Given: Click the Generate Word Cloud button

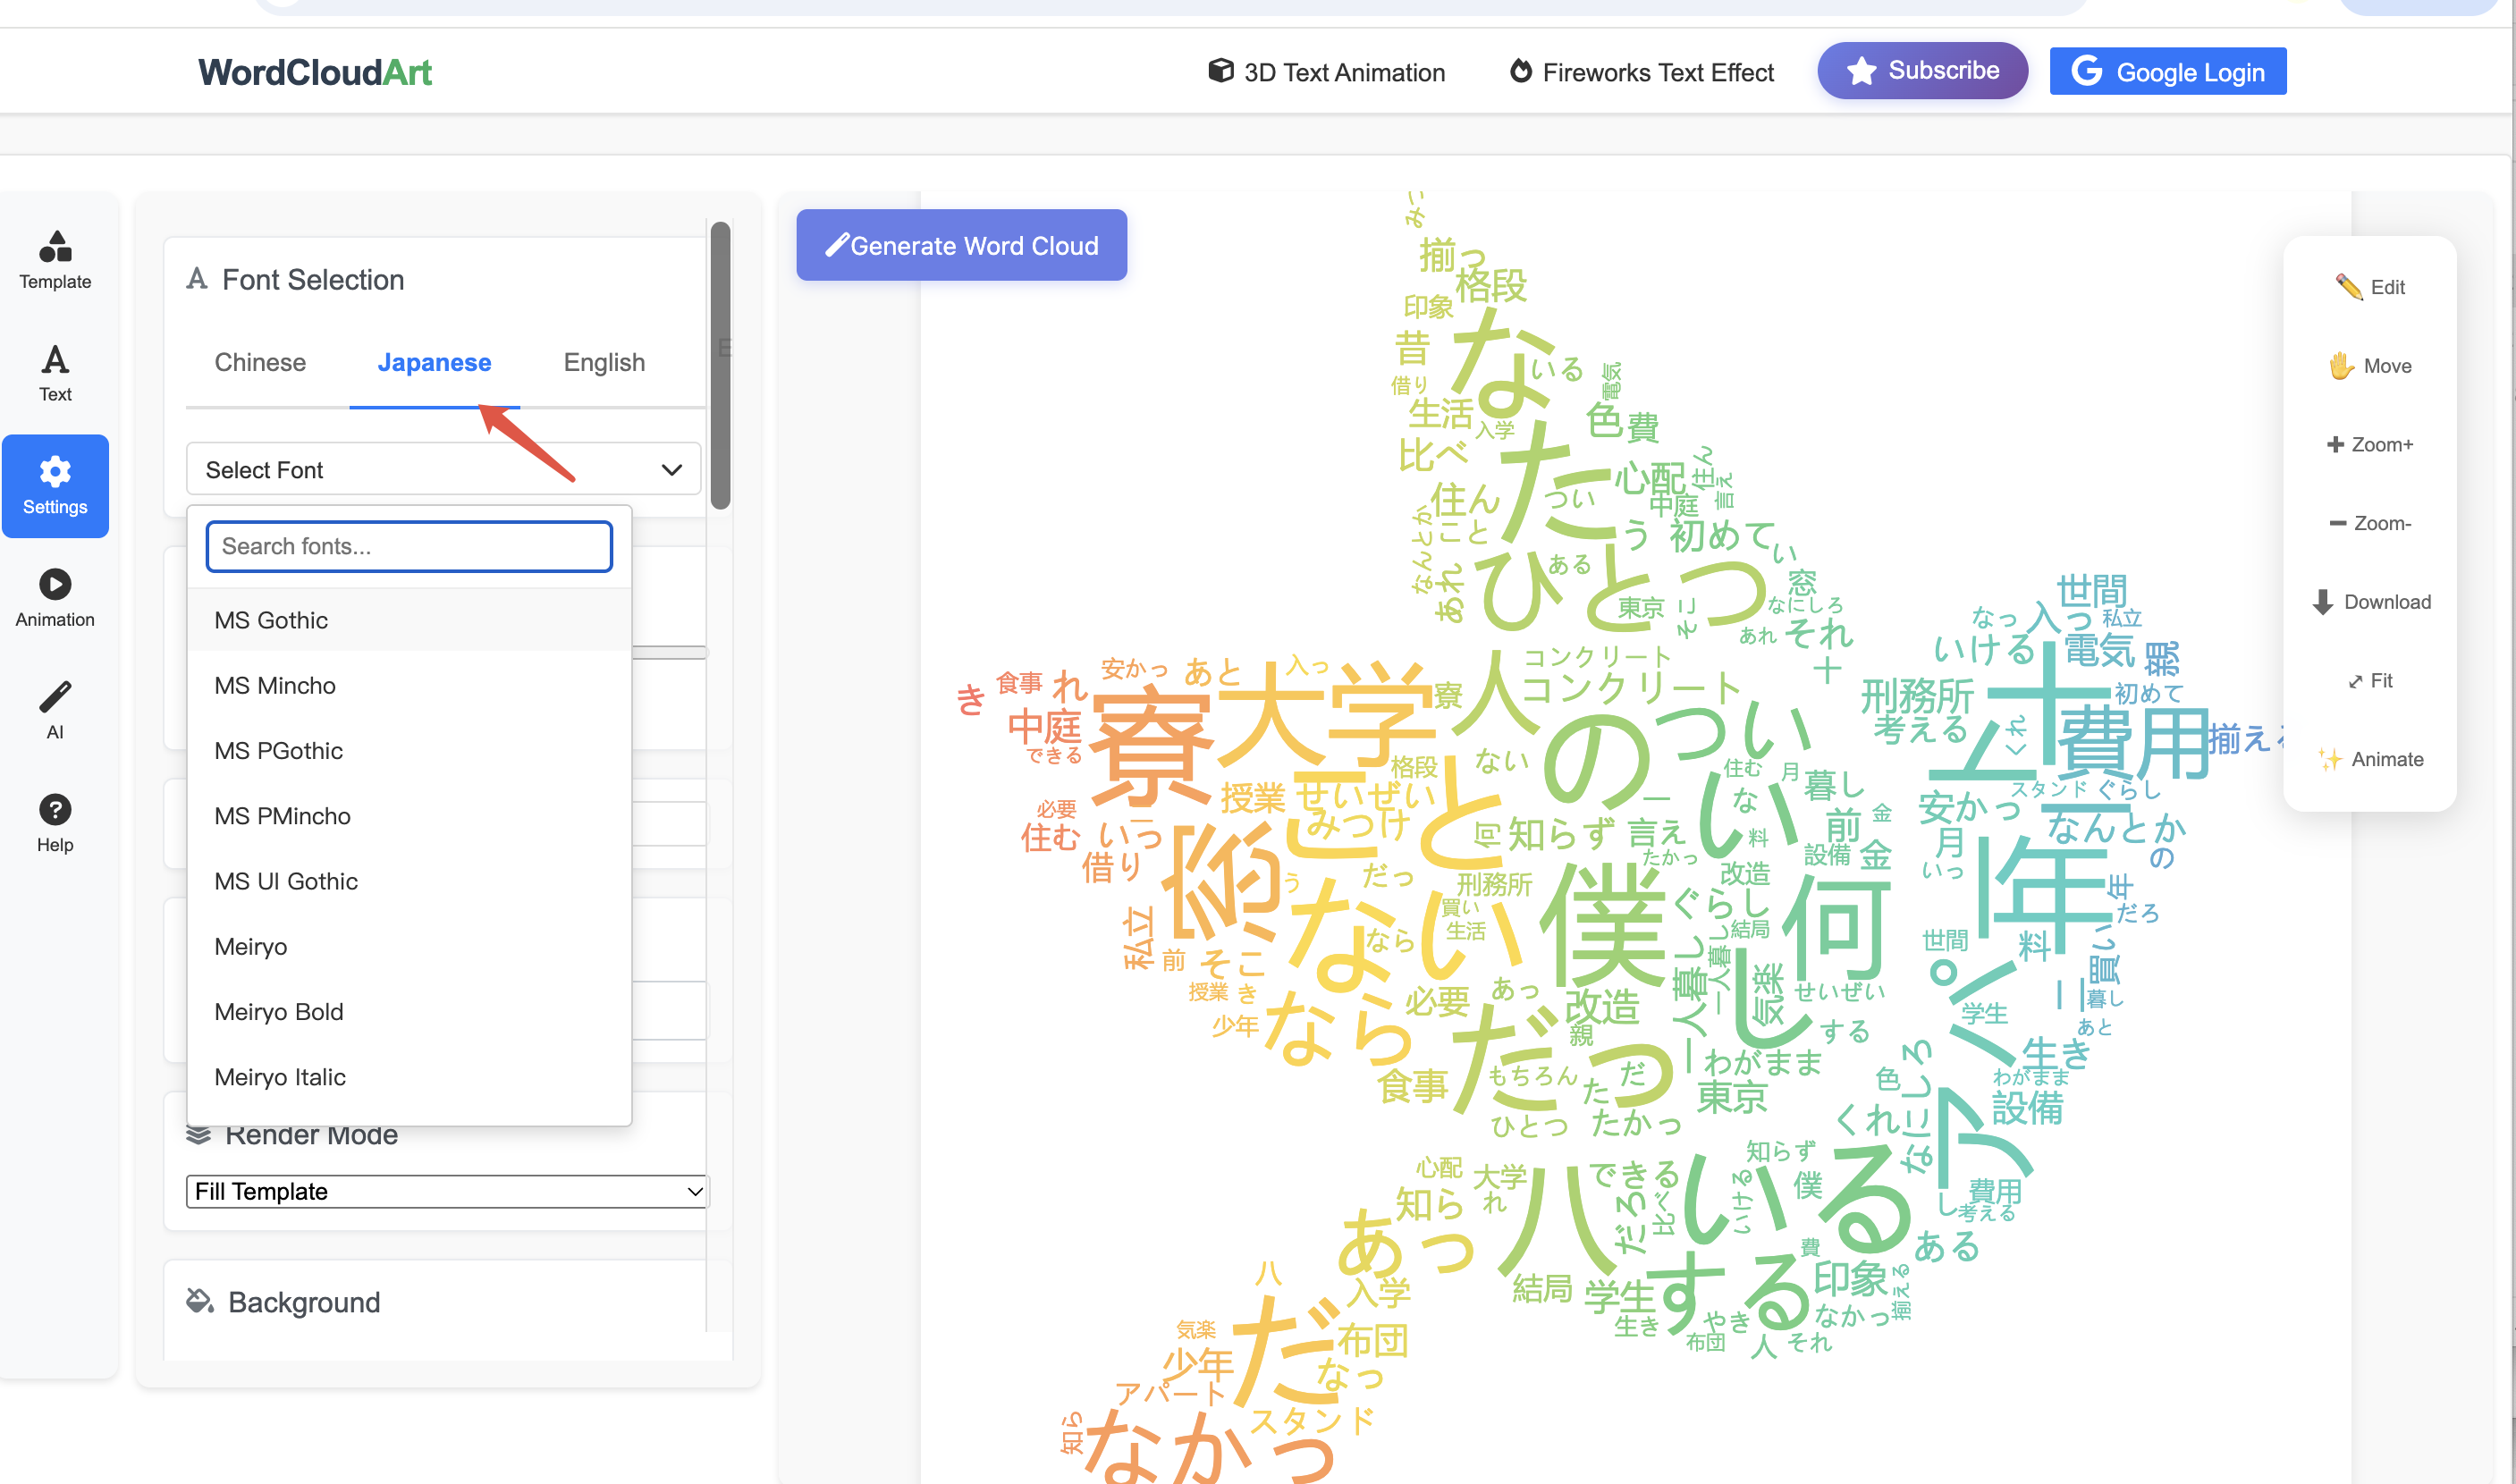Looking at the screenshot, I should click(x=961, y=245).
